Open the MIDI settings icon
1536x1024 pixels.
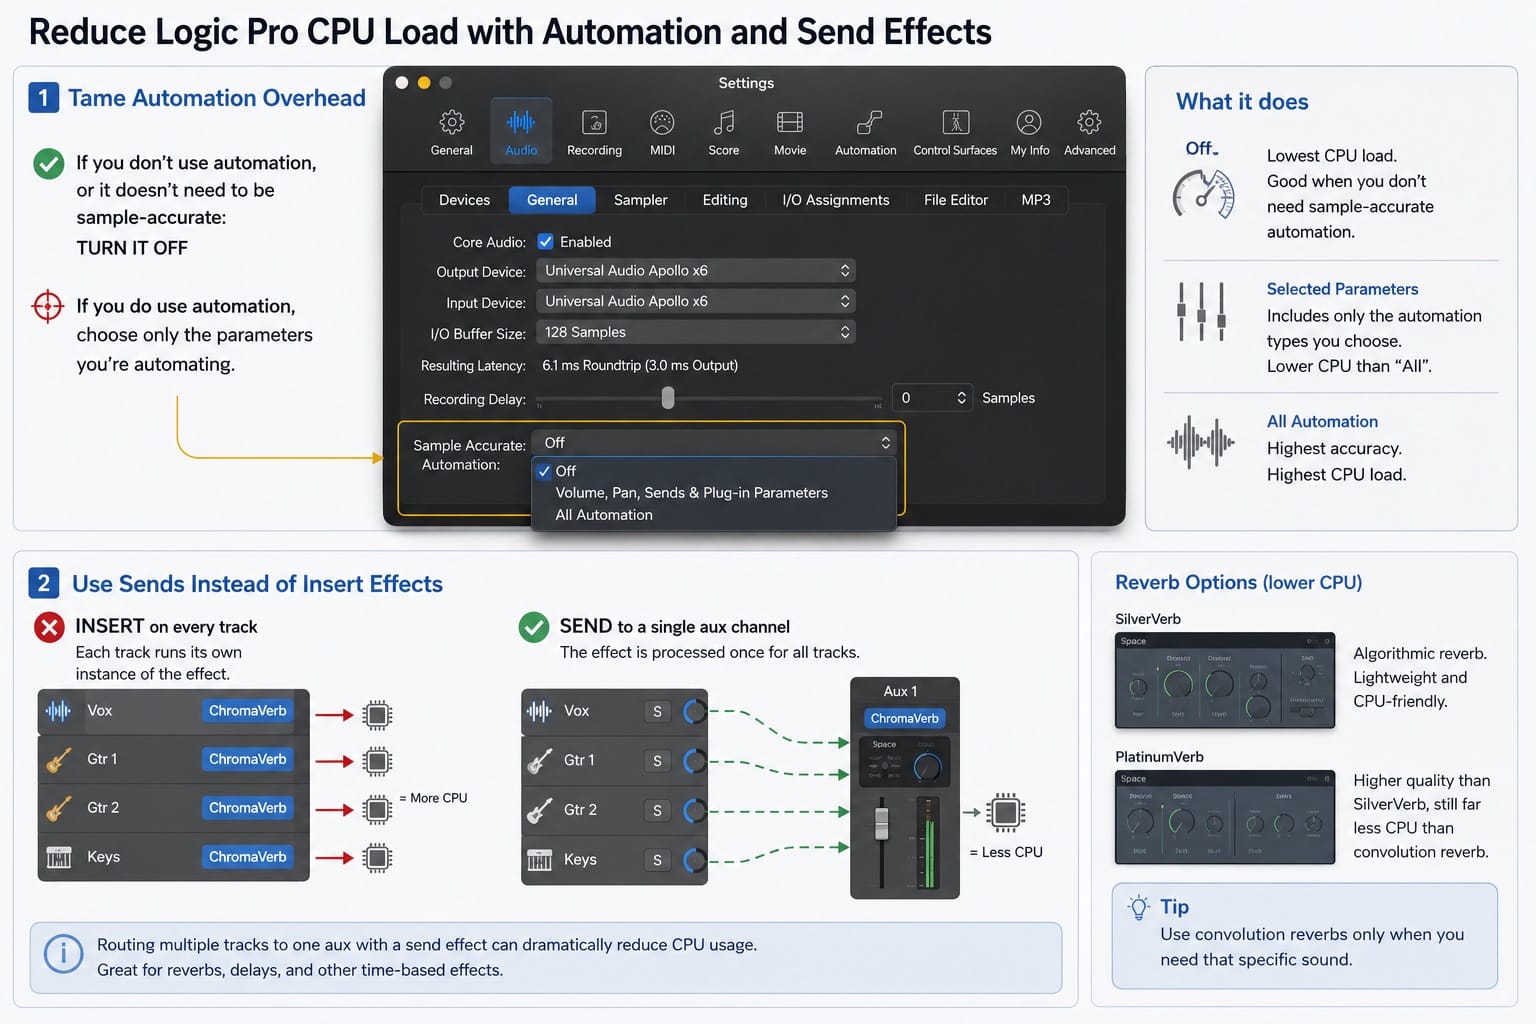coord(662,123)
